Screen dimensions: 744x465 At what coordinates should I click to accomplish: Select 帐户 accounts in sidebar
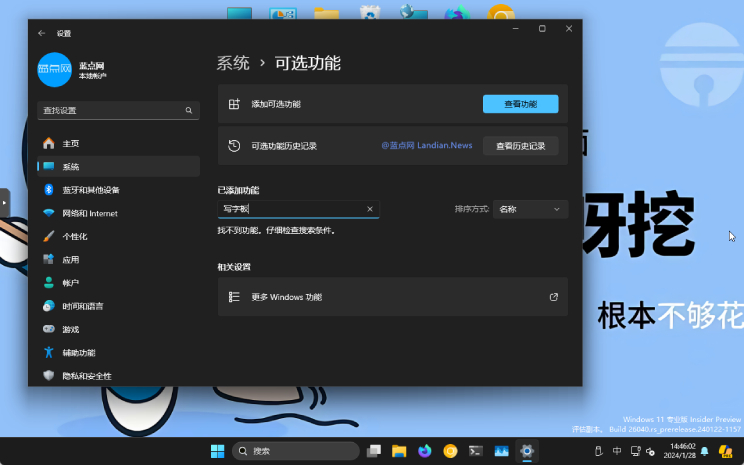[x=70, y=283]
